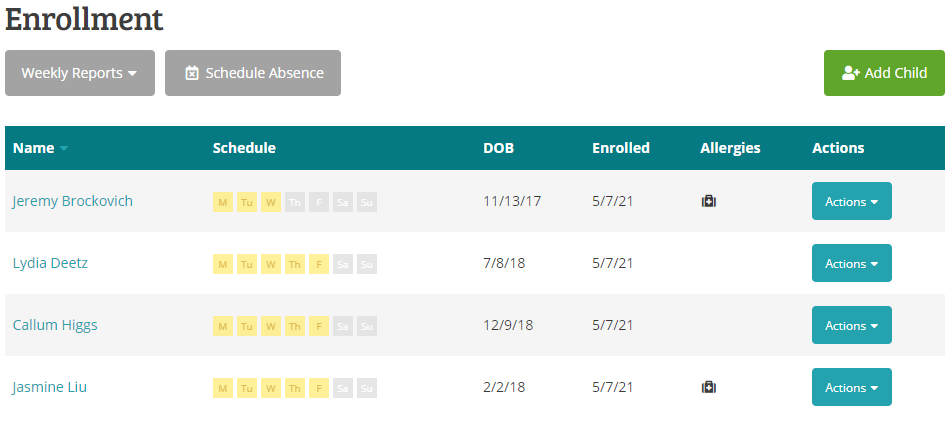Click the add-person icon on Add Child
The image size is (951, 433).
pos(851,73)
